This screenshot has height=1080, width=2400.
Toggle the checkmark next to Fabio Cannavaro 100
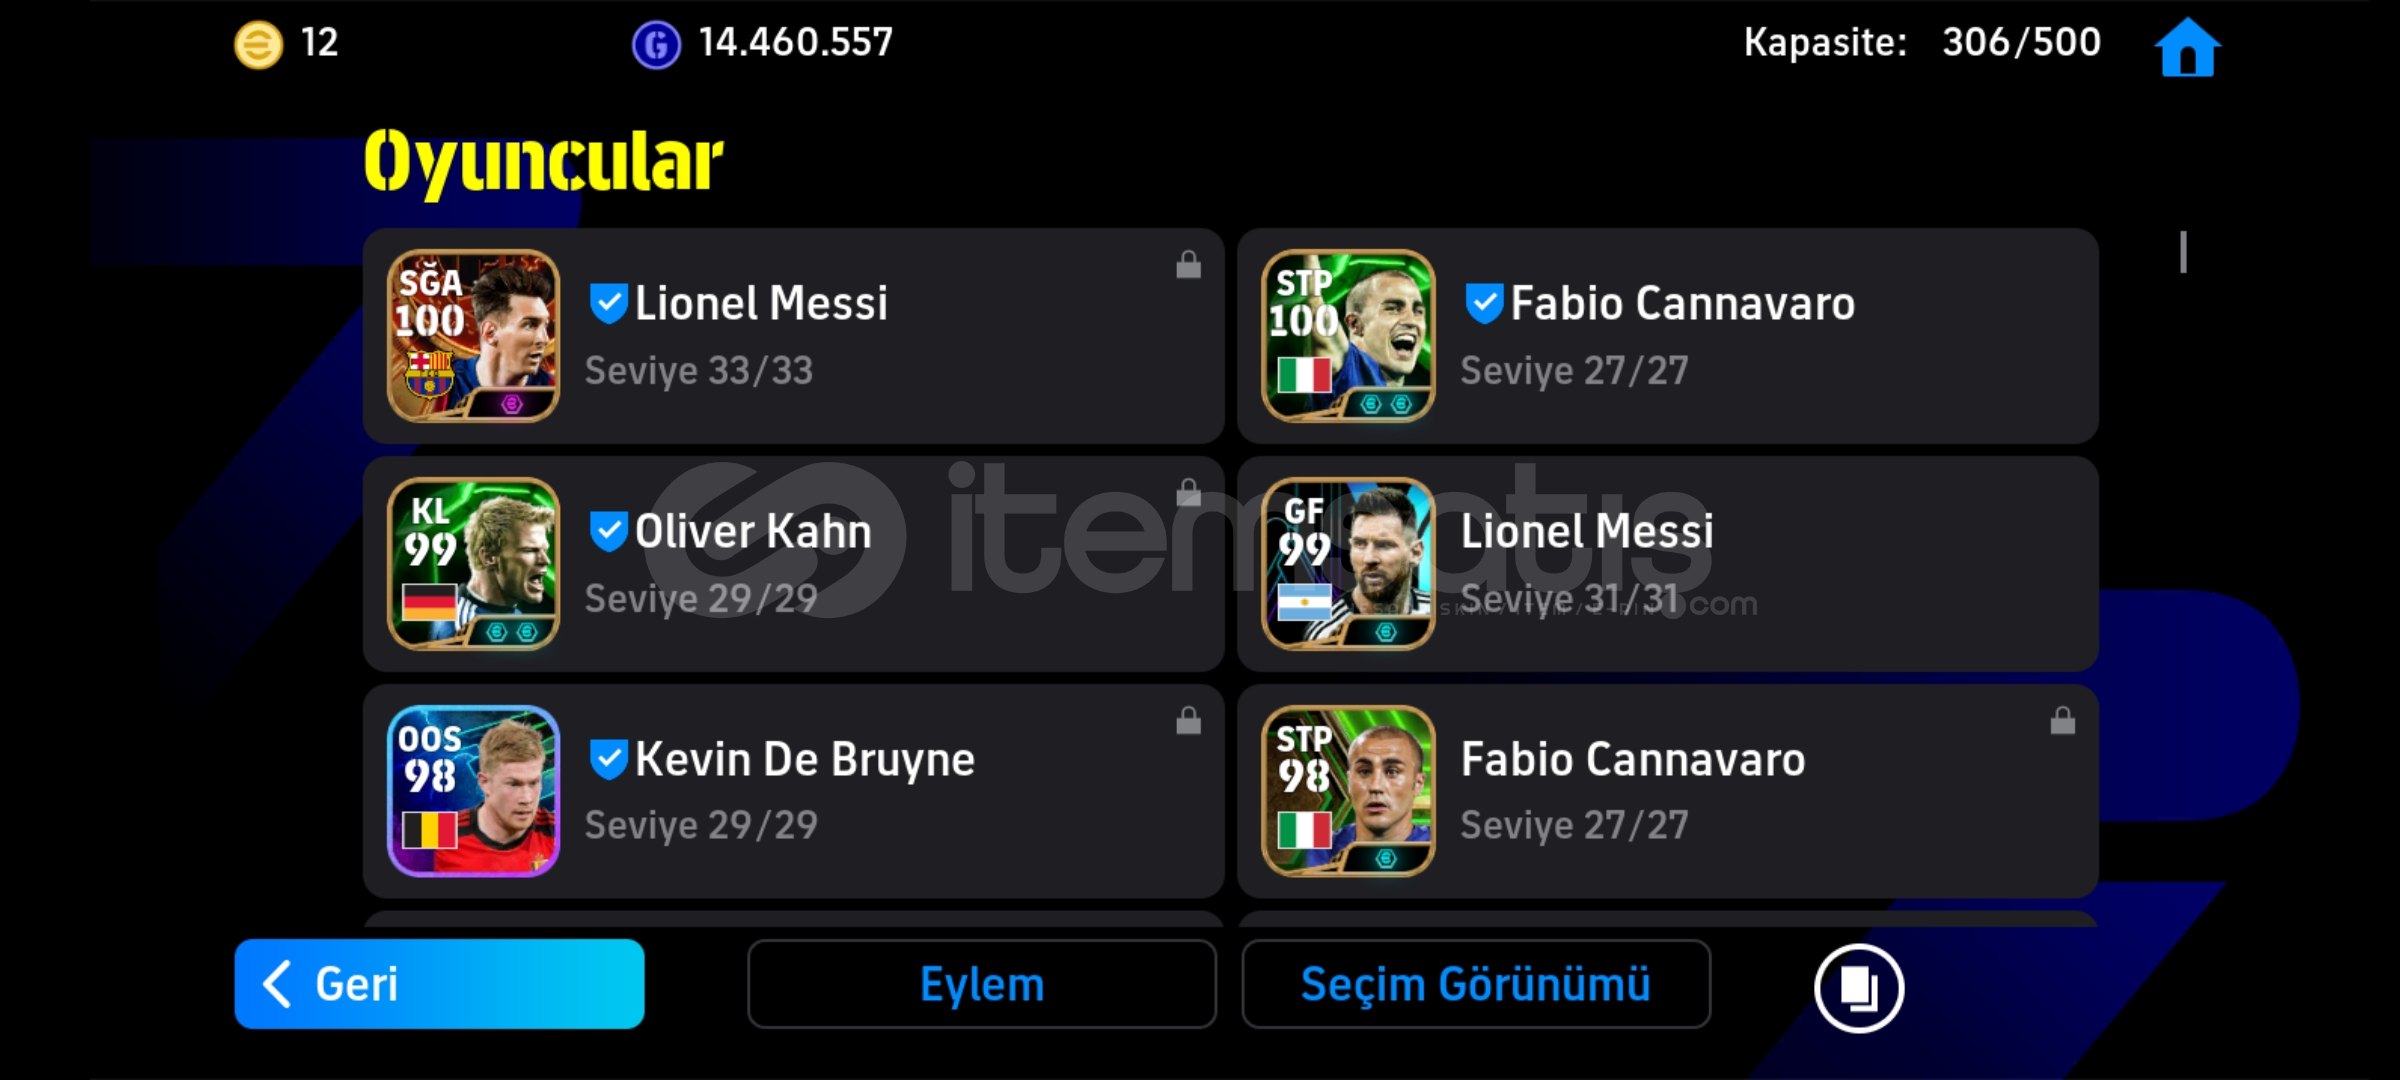pyautogui.click(x=1484, y=303)
